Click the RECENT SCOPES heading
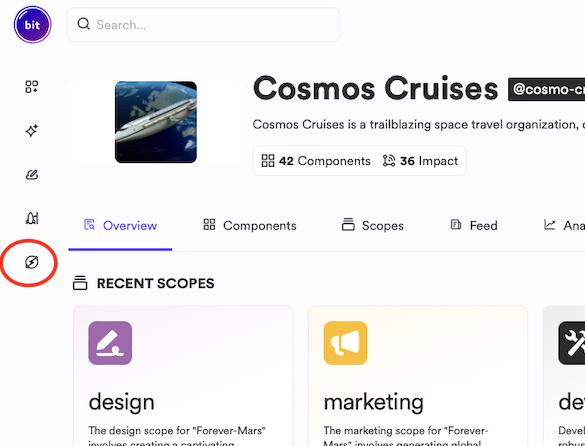Viewport: 585px width, 446px height. coord(156,283)
